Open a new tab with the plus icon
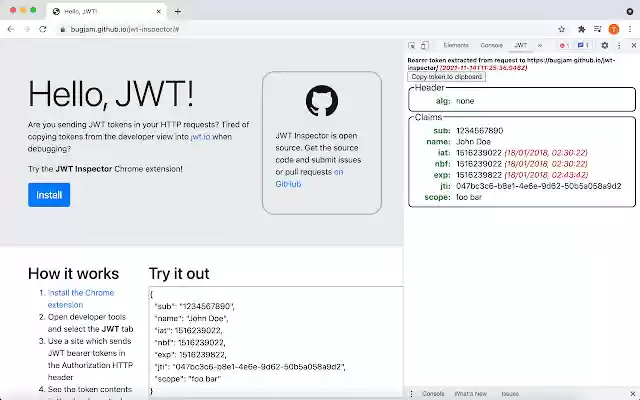Image resolution: width=640 pixels, height=400 pixels. coord(178,11)
